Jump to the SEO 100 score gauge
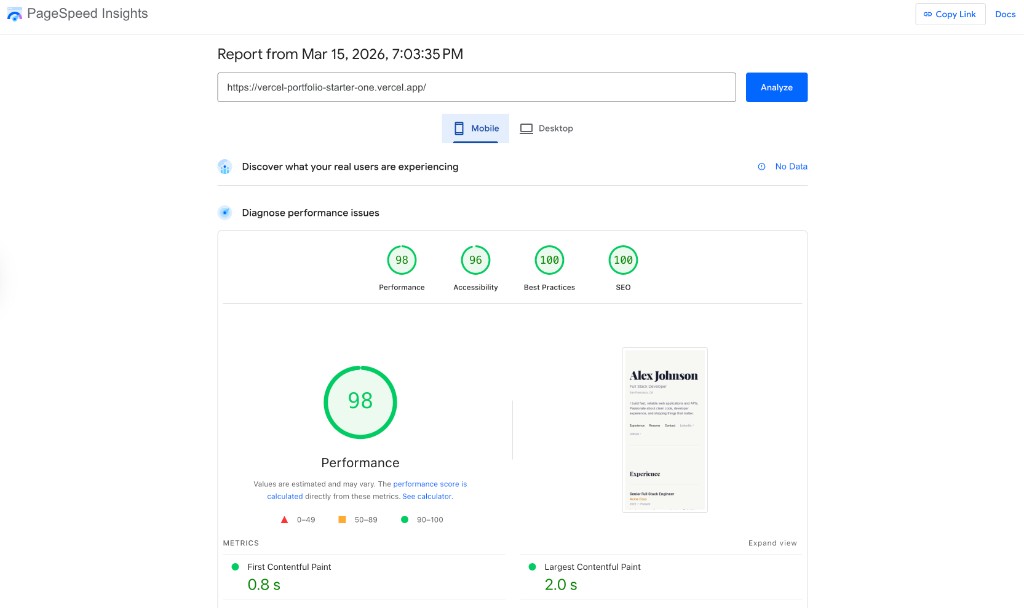The height and width of the screenshot is (608, 1024). (623, 261)
